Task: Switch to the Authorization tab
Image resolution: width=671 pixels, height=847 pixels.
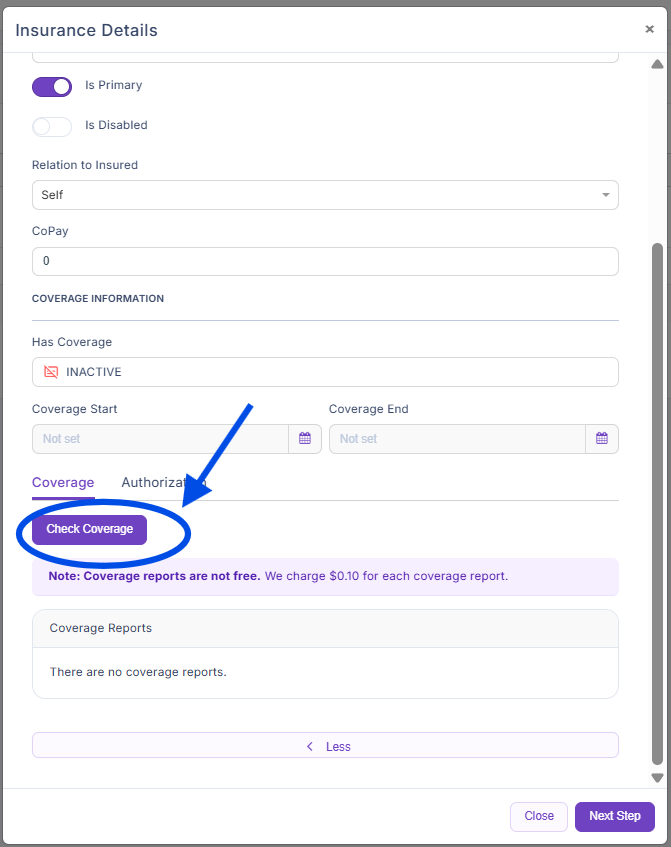Action: [x=160, y=482]
